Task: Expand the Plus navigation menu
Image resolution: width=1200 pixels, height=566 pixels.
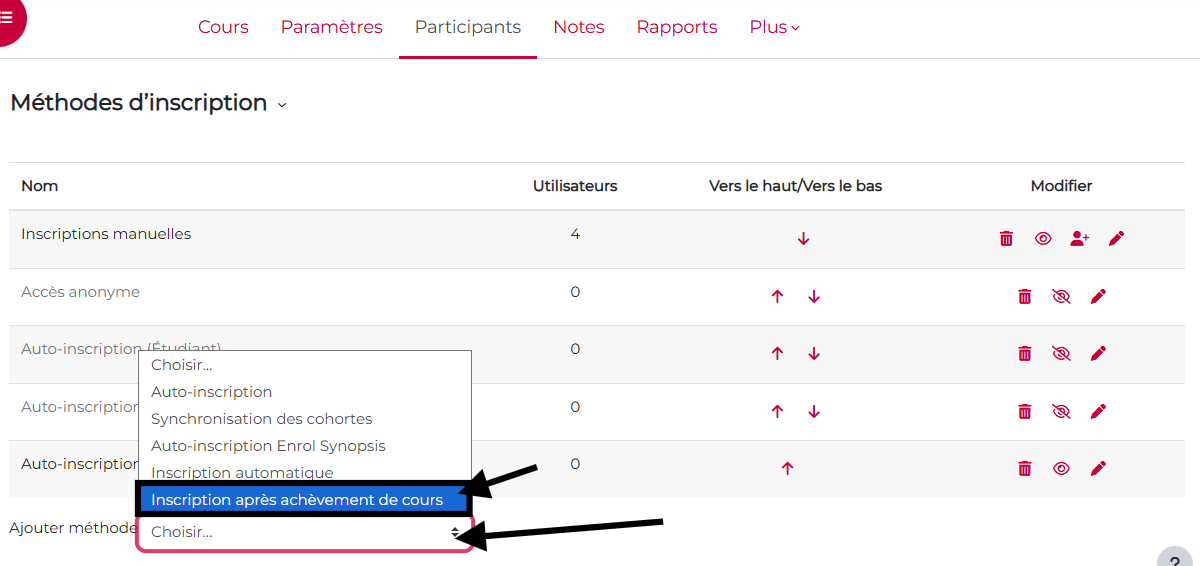Action: point(774,27)
